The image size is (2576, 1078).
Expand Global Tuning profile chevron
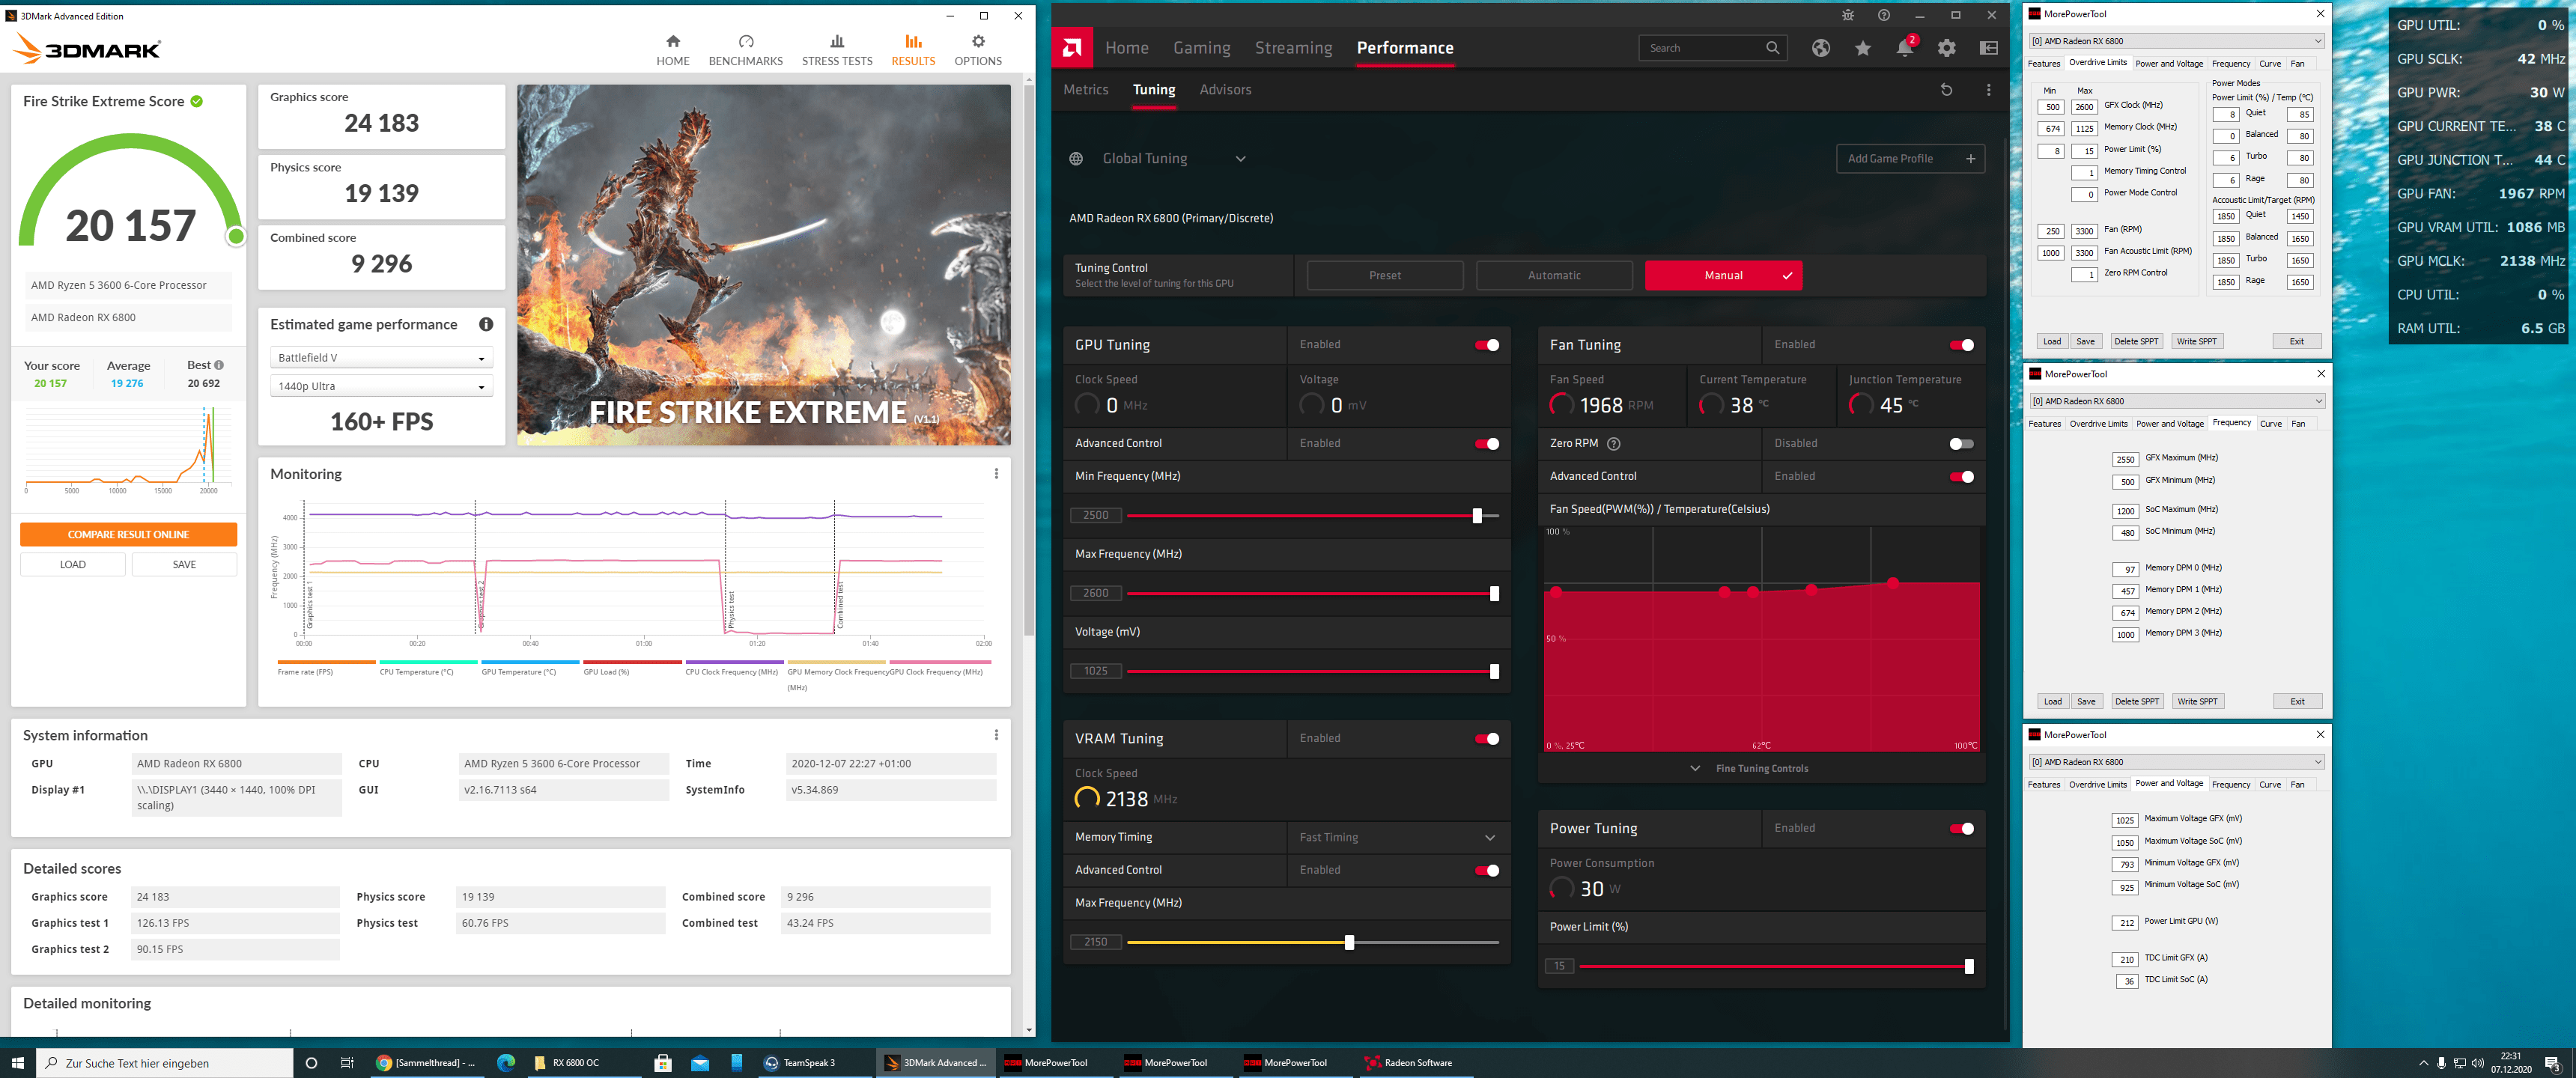pyautogui.click(x=1240, y=159)
